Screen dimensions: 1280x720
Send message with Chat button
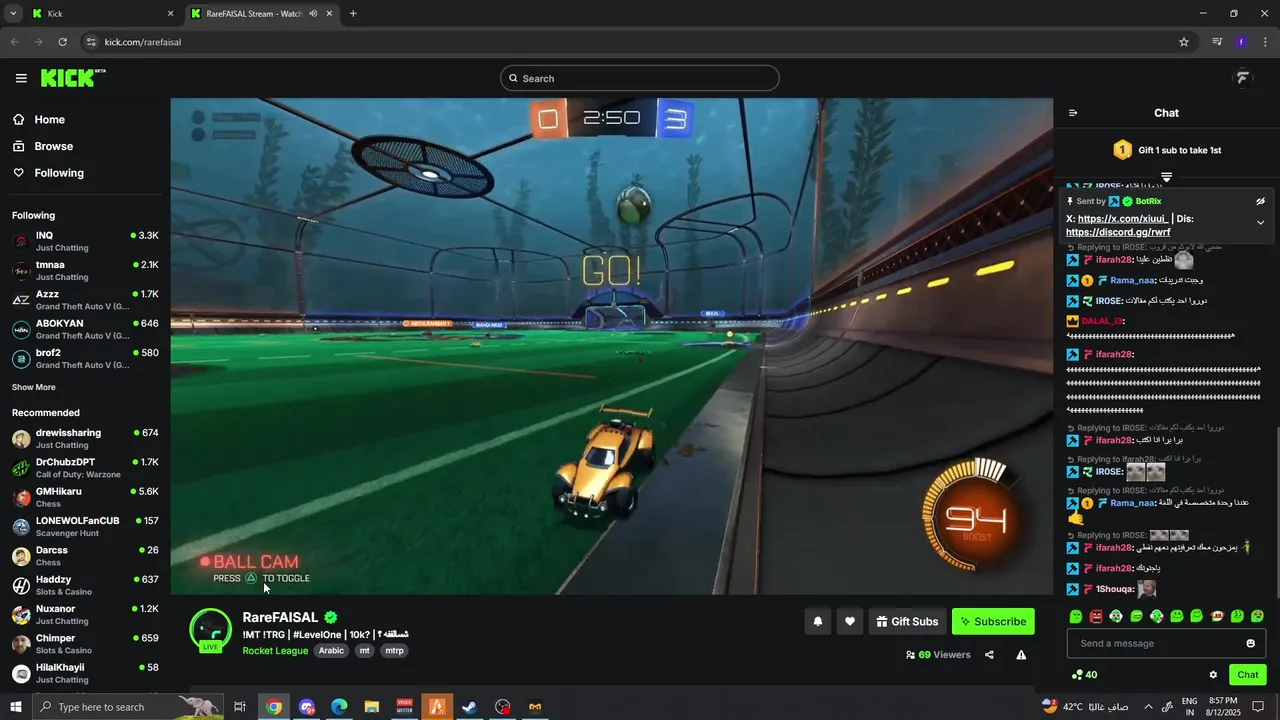1248,675
